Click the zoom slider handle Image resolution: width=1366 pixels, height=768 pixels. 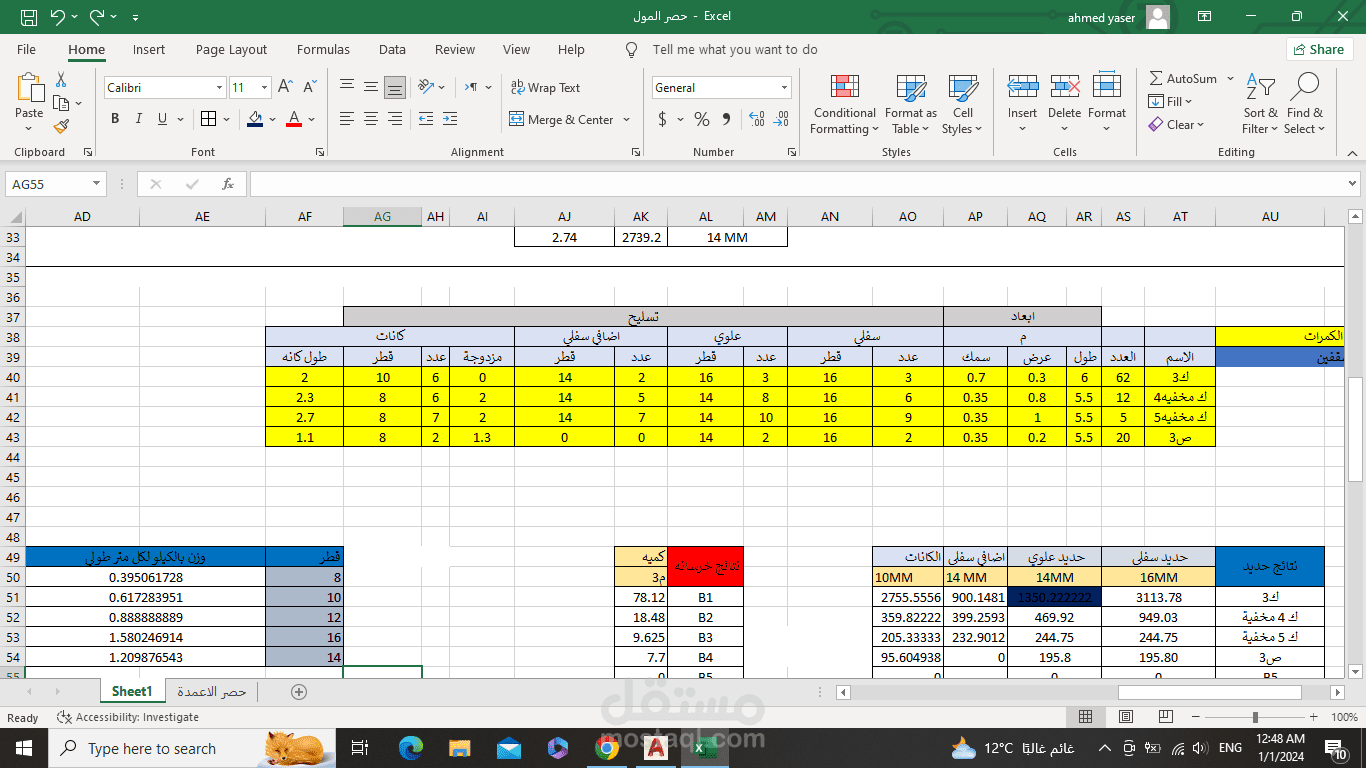1255,717
